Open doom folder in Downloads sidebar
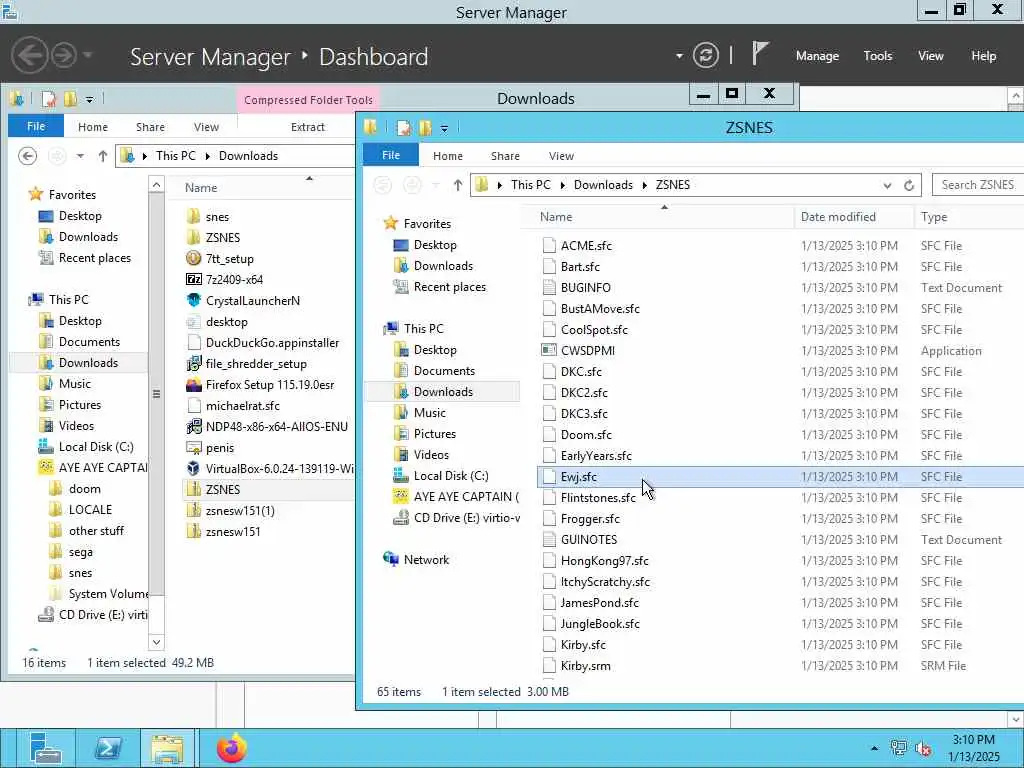Viewport: 1024px width, 768px height. coord(84,488)
